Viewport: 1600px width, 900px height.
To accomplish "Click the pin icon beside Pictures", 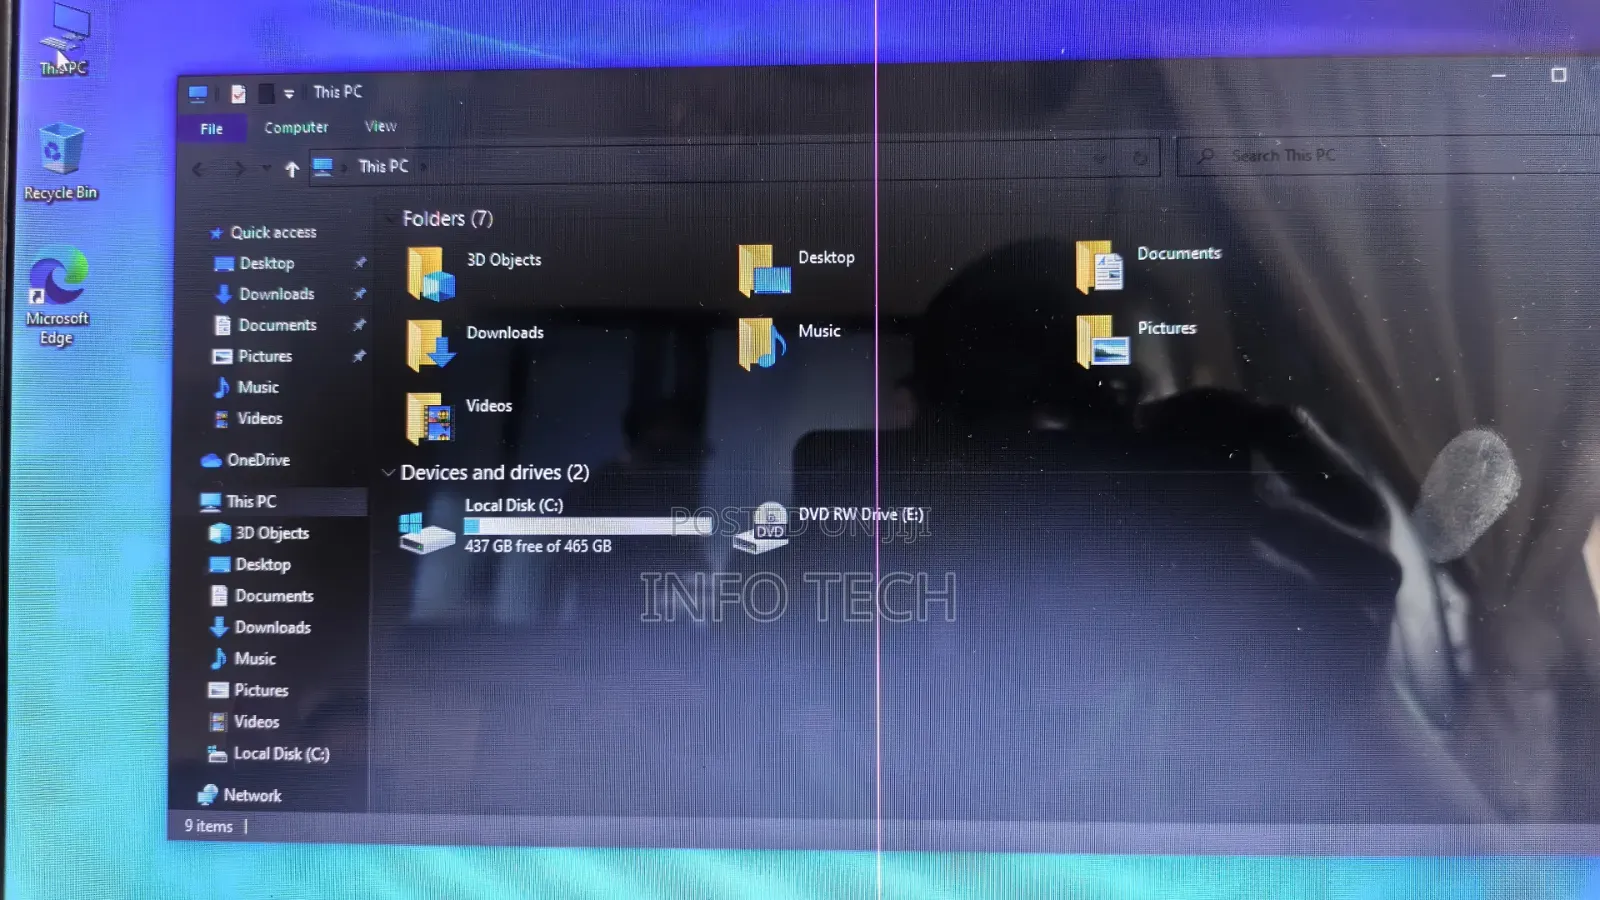I will click(x=359, y=355).
